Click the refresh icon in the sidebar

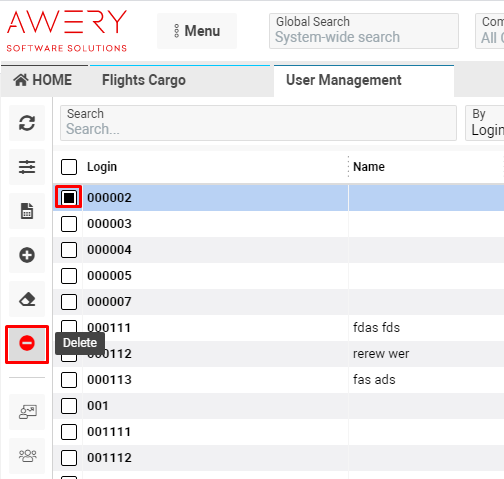point(27,123)
